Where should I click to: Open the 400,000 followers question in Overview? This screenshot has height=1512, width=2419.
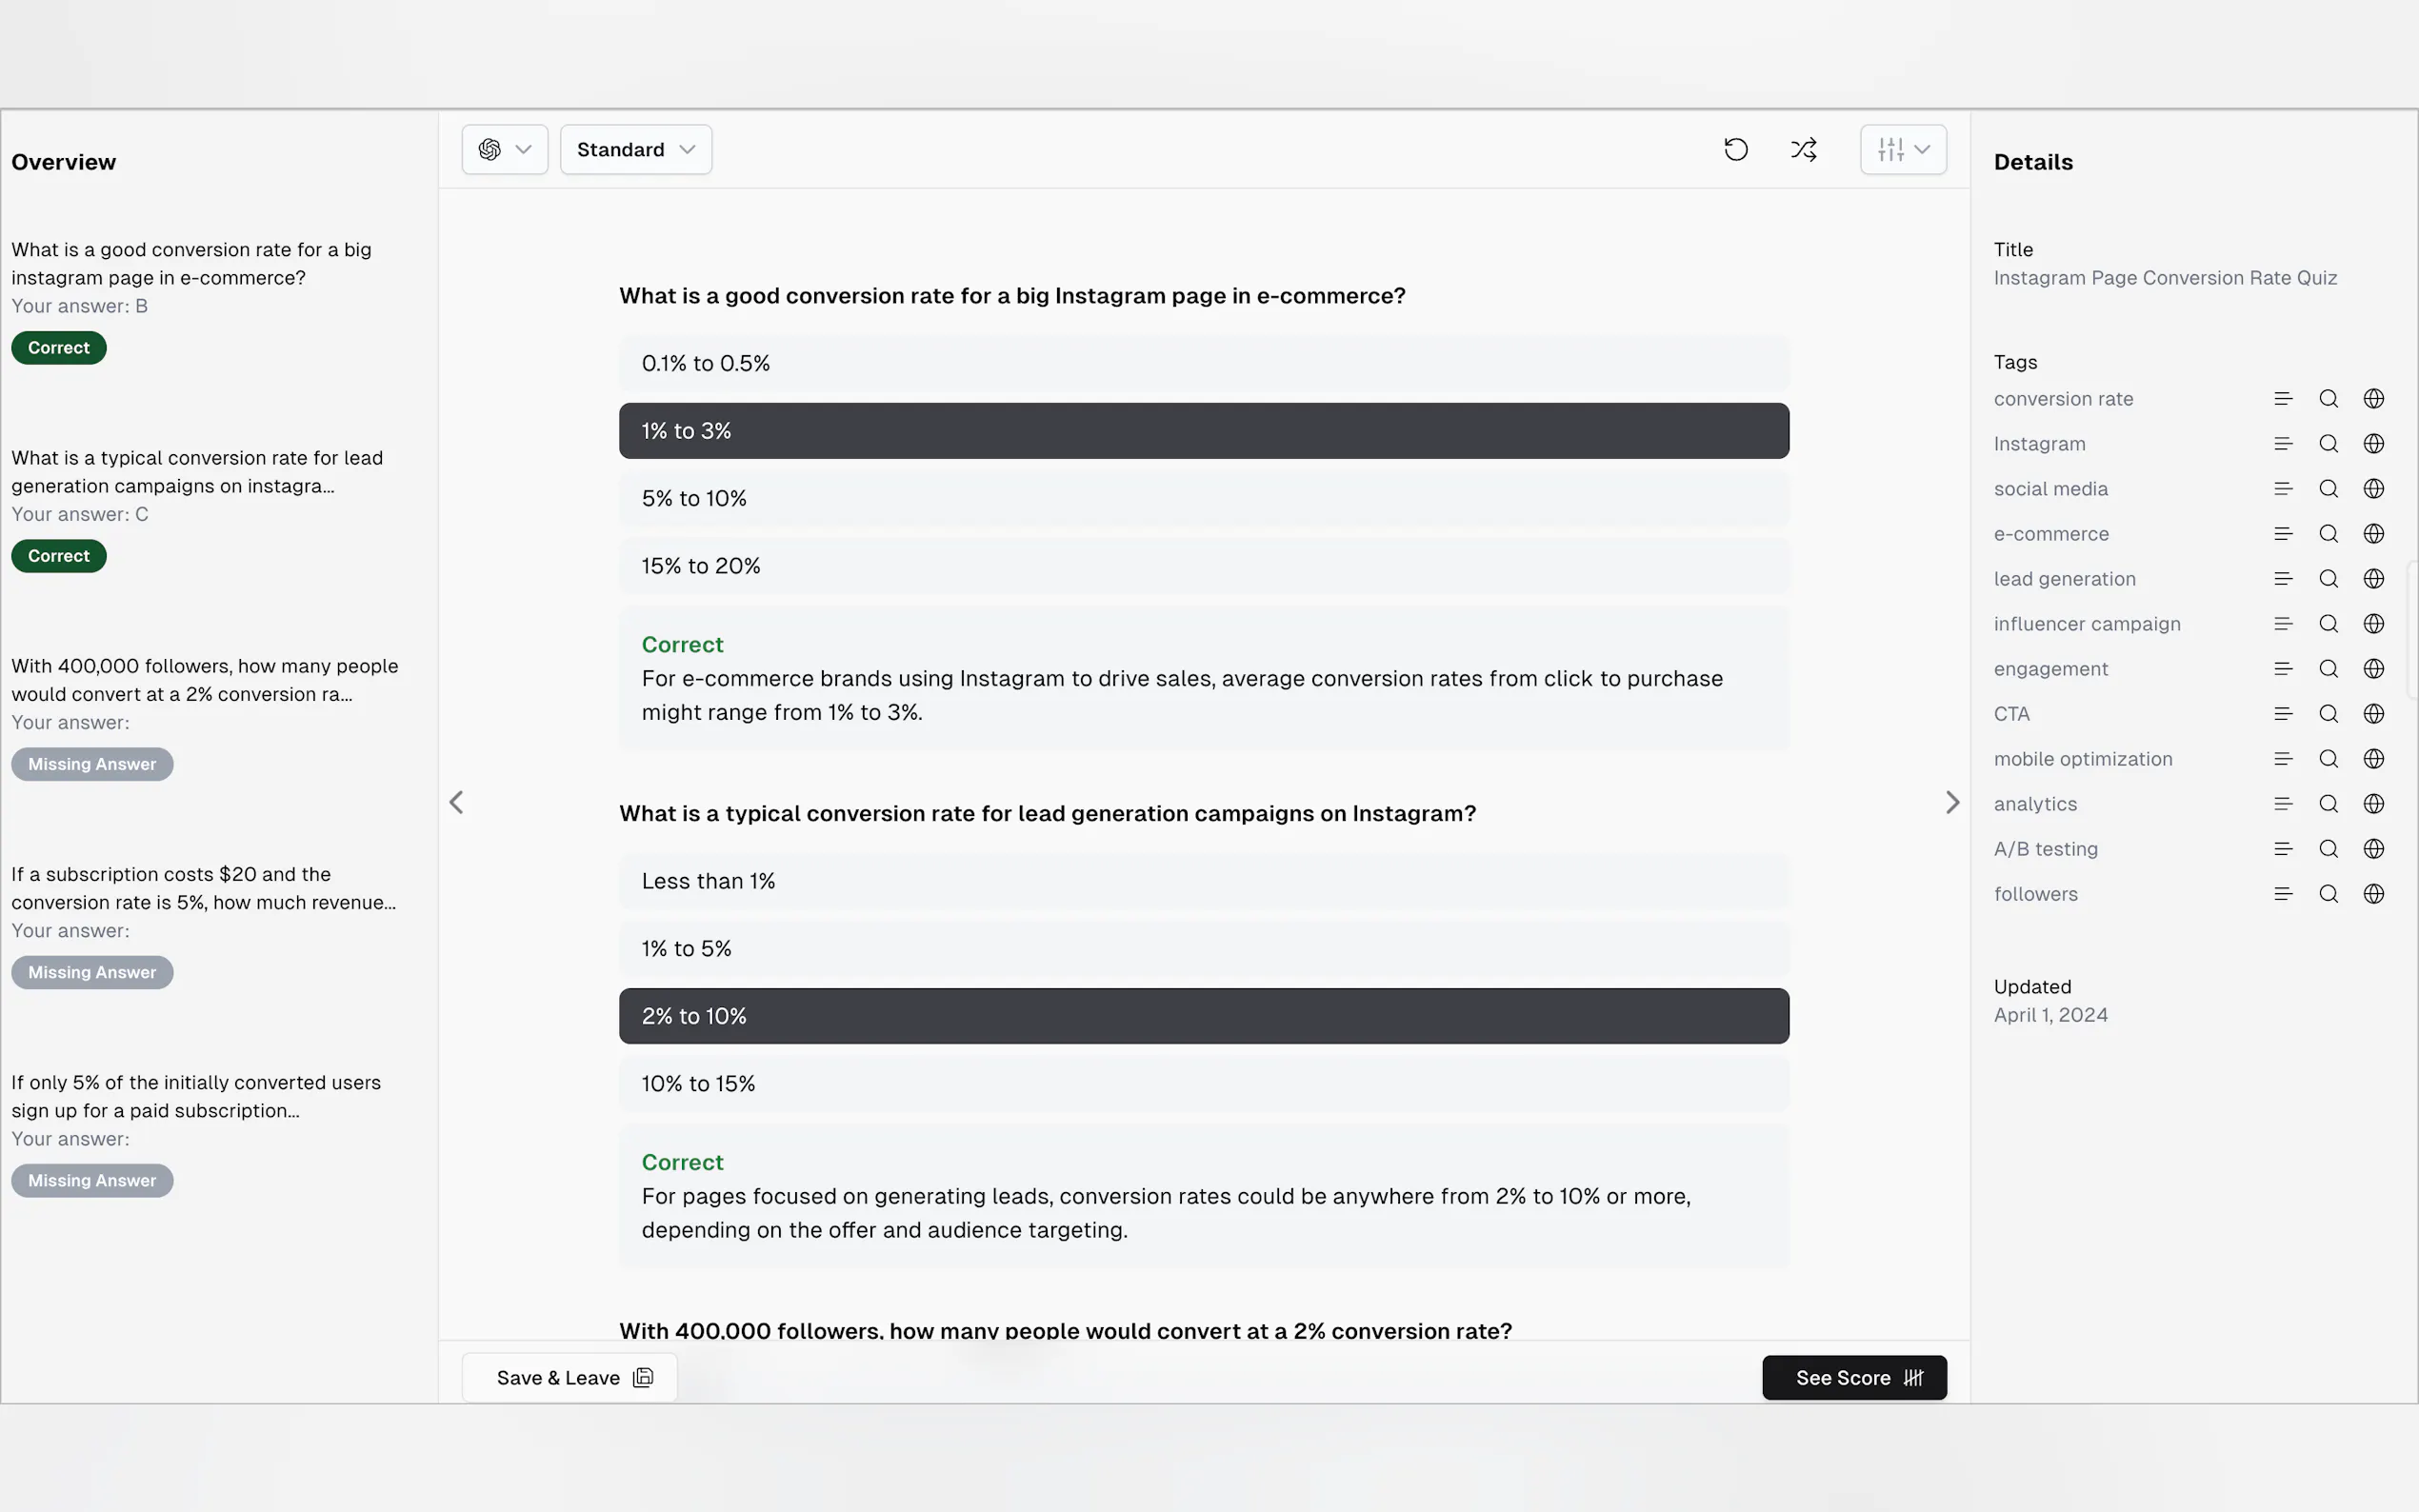click(x=205, y=680)
